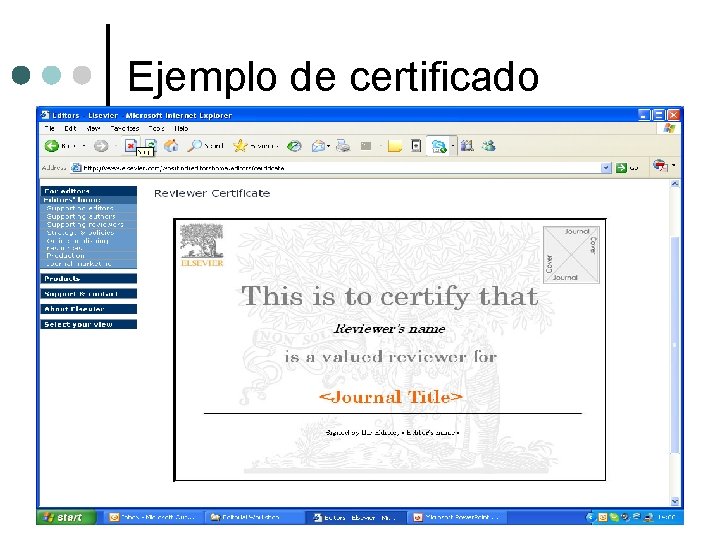Go to the Home page icon
Image resolution: width=720 pixels, height=540 pixels.
[x=171, y=146]
